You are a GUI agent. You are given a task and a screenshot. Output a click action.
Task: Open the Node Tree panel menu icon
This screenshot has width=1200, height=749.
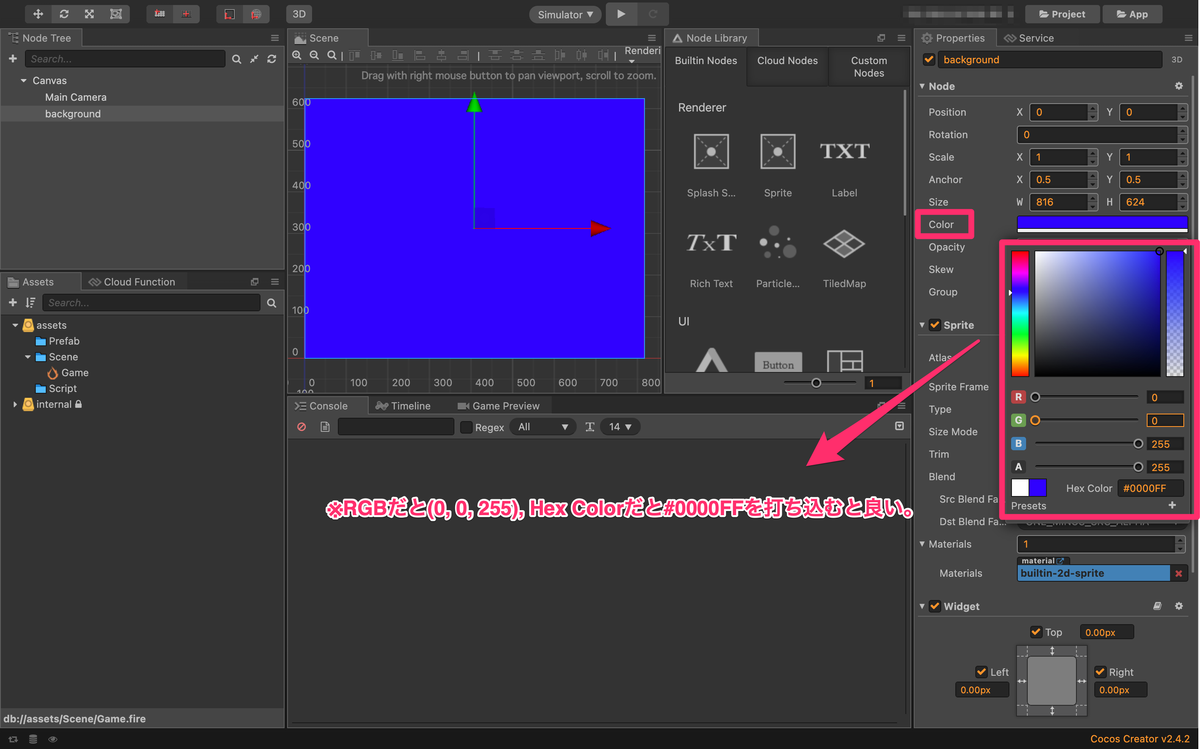point(275,38)
